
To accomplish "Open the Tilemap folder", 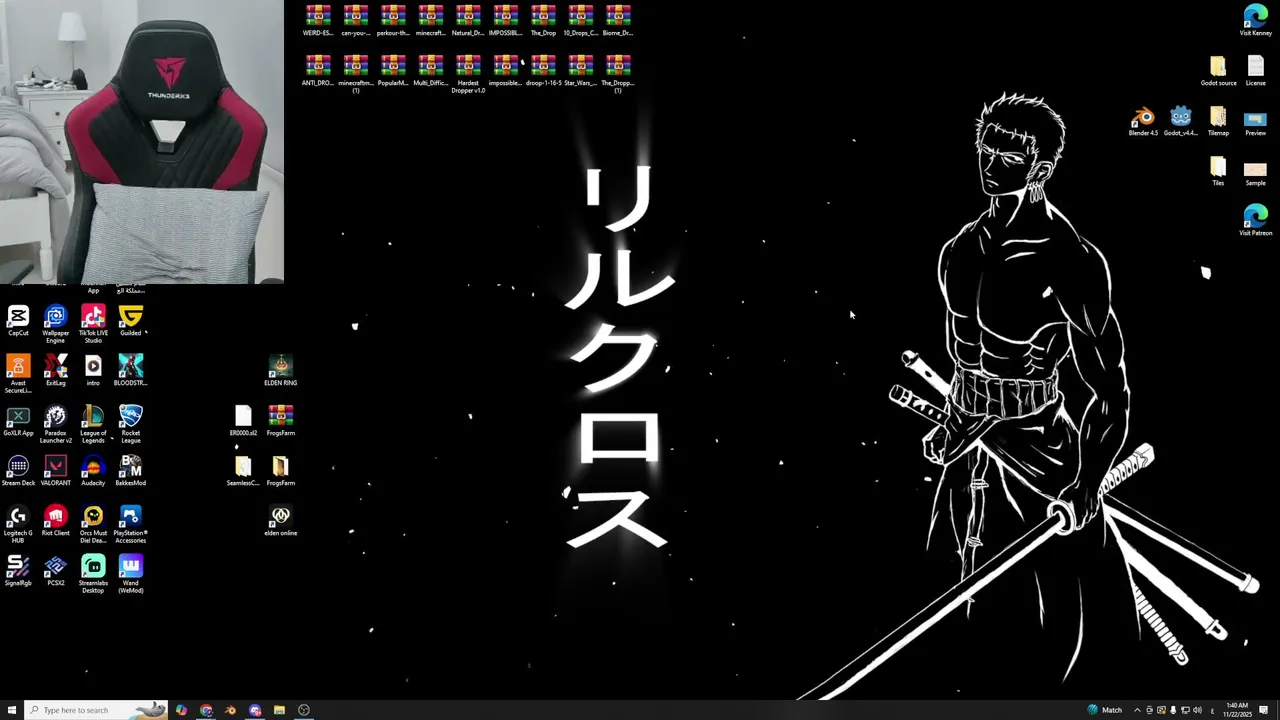I will (1218, 122).
